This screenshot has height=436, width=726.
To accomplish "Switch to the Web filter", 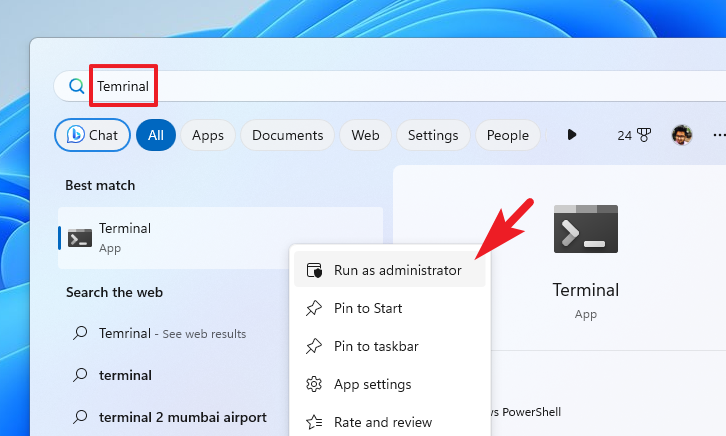I will pos(365,135).
